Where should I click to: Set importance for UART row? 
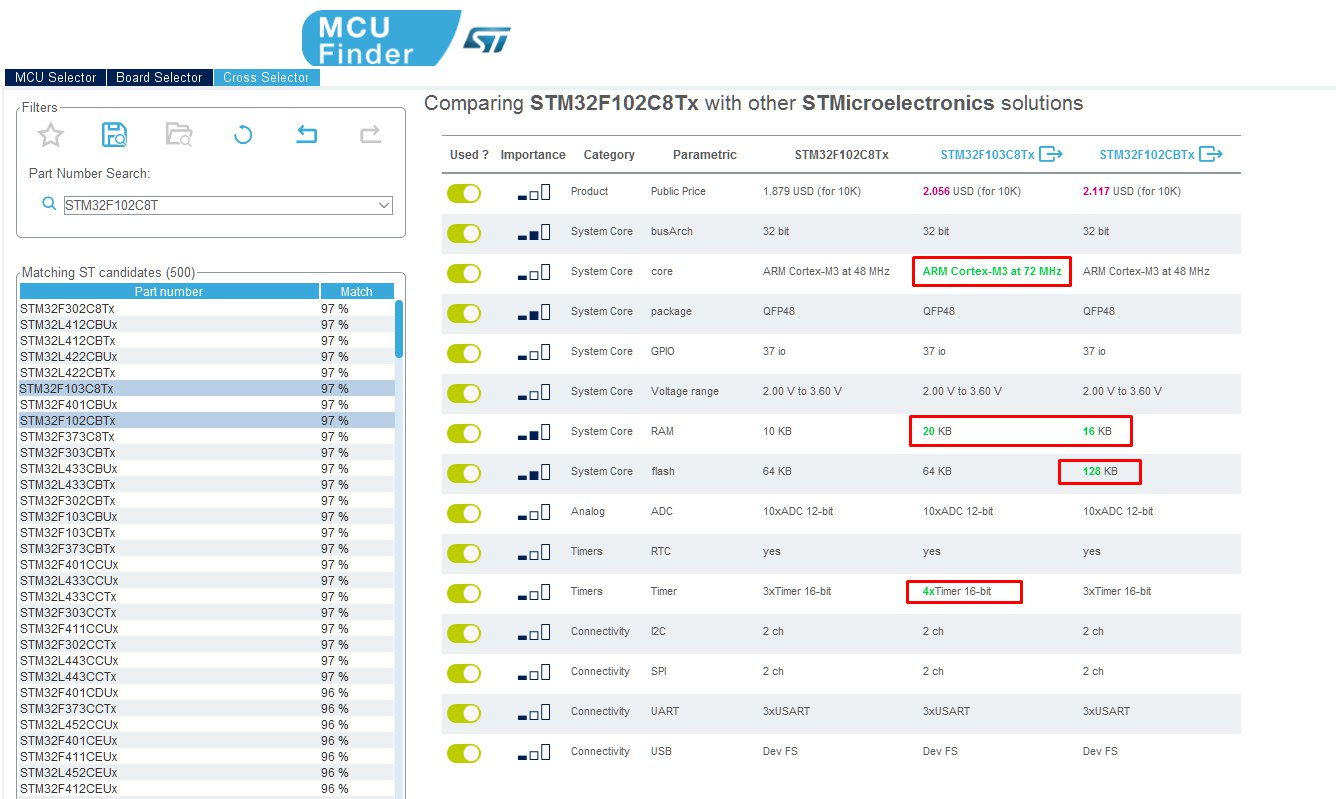534,712
